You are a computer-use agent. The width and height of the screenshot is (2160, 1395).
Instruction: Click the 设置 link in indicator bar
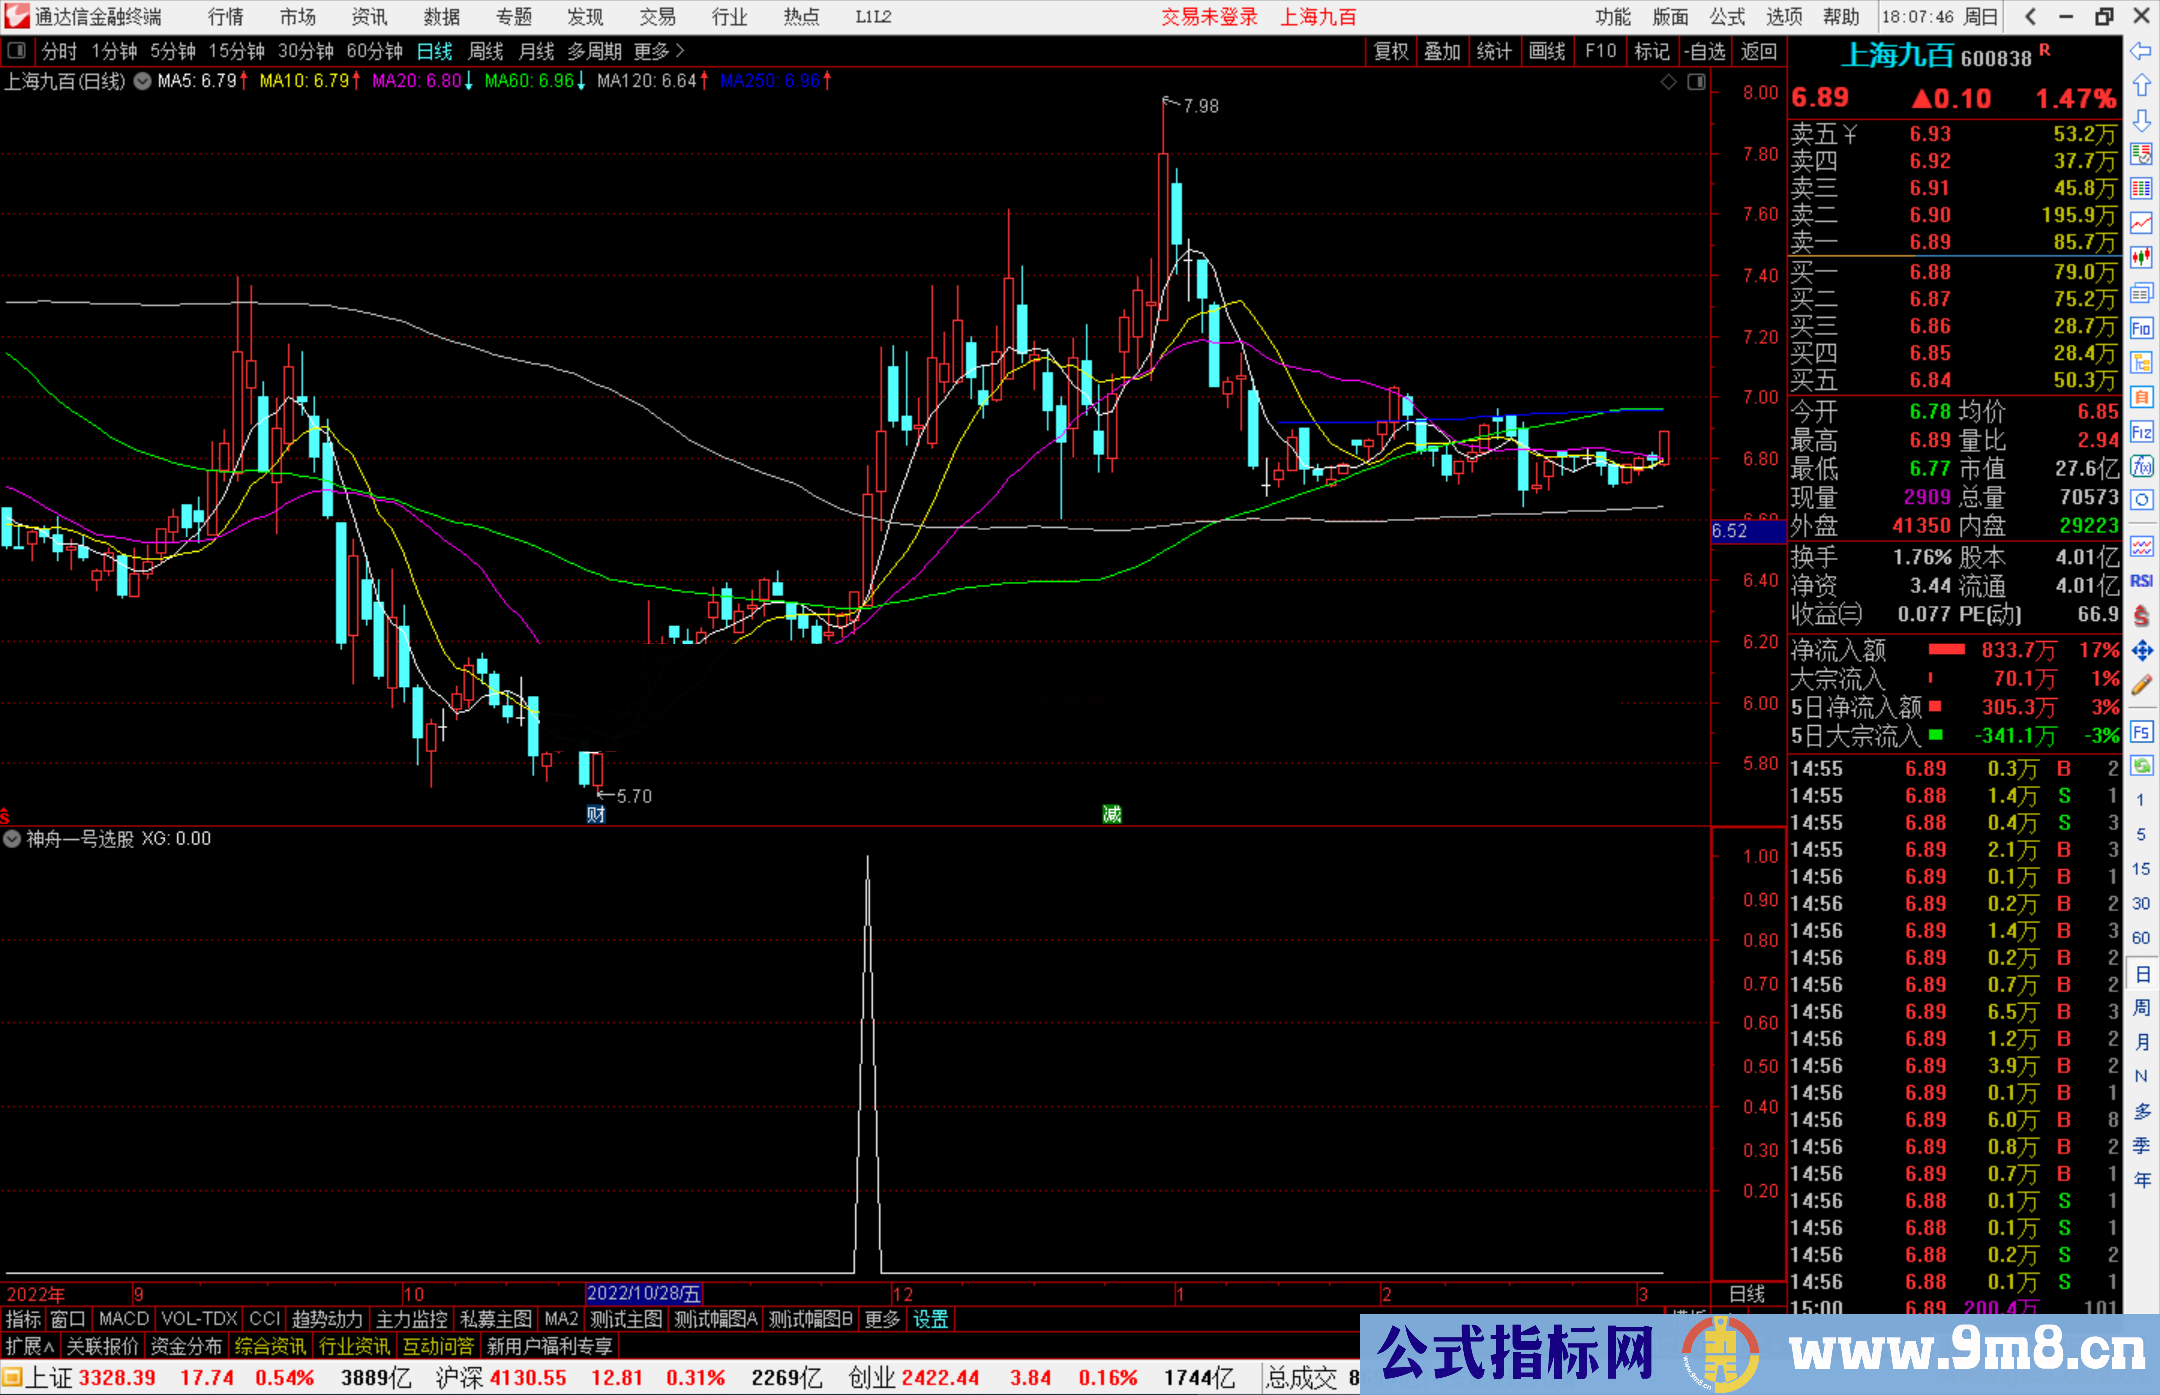coord(930,1319)
